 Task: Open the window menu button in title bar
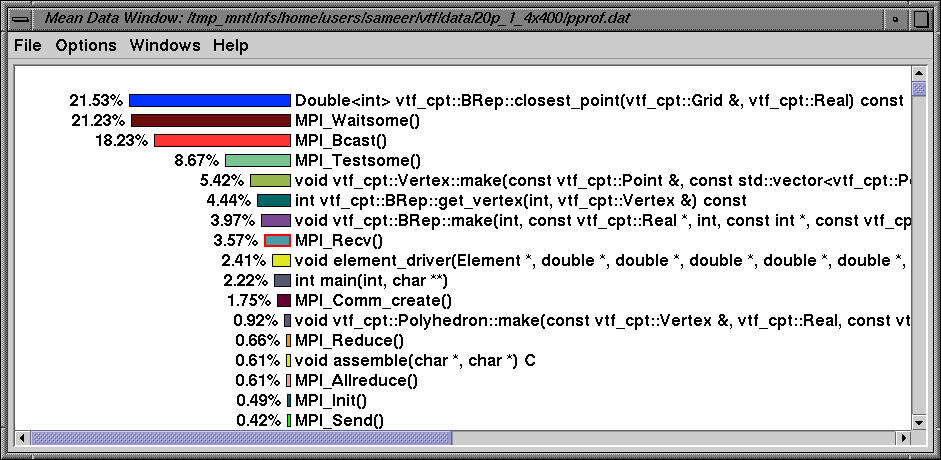tap(20, 19)
